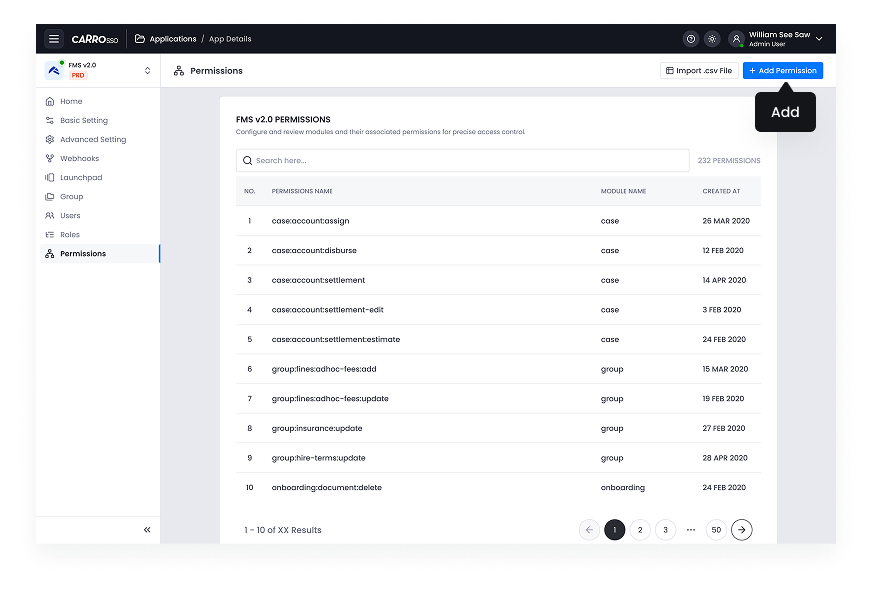Expand the William See Saw account dropdown

(819, 39)
